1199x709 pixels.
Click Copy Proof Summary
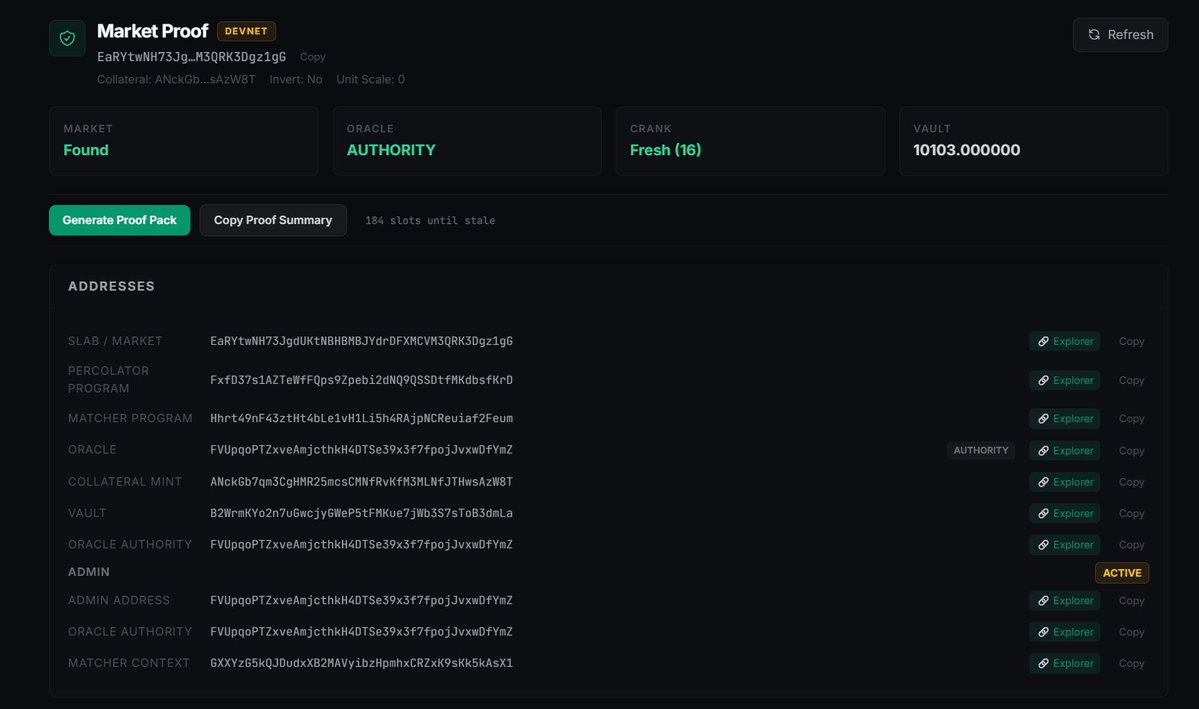click(x=273, y=220)
